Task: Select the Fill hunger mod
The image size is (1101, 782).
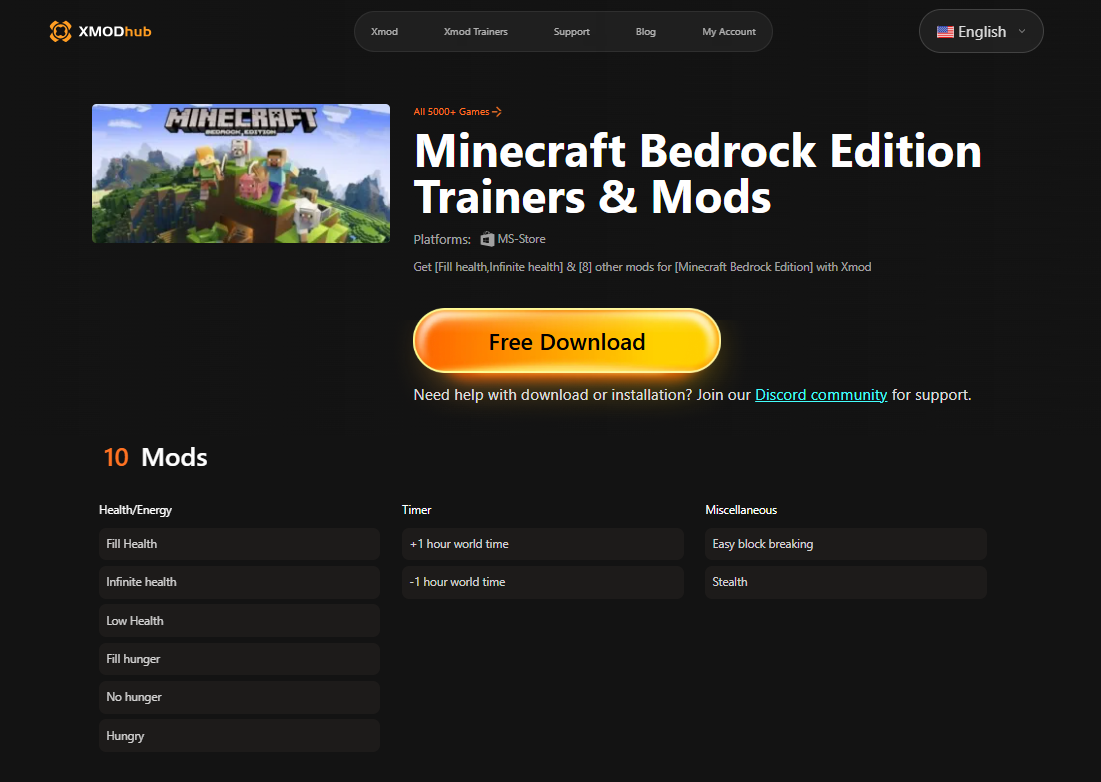Action: click(x=239, y=659)
